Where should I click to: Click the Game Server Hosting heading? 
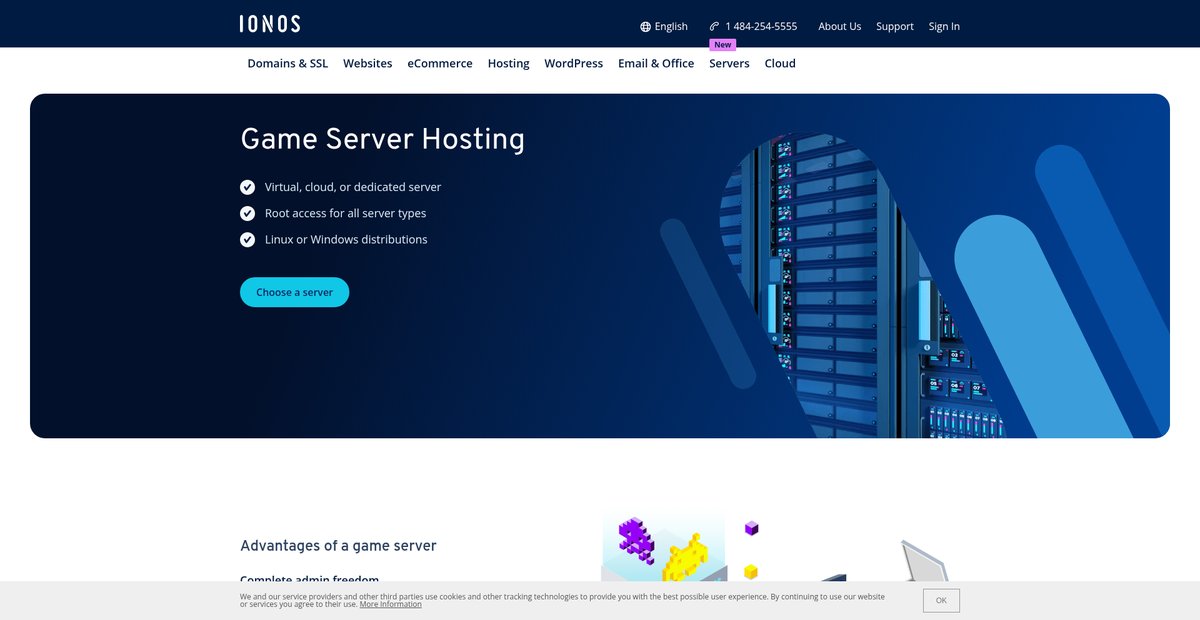click(382, 139)
